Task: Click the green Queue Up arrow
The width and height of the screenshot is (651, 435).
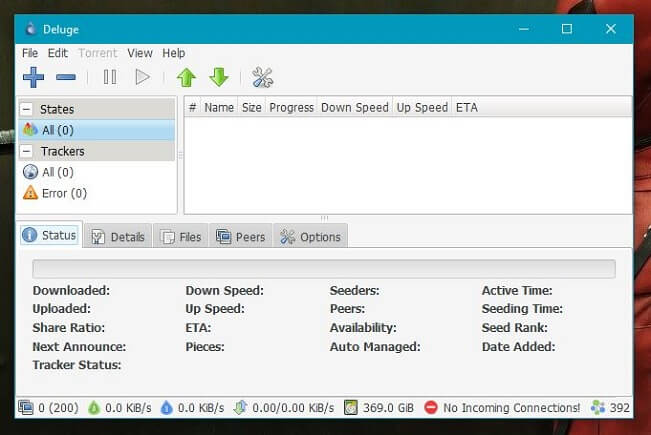Action: [186, 78]
